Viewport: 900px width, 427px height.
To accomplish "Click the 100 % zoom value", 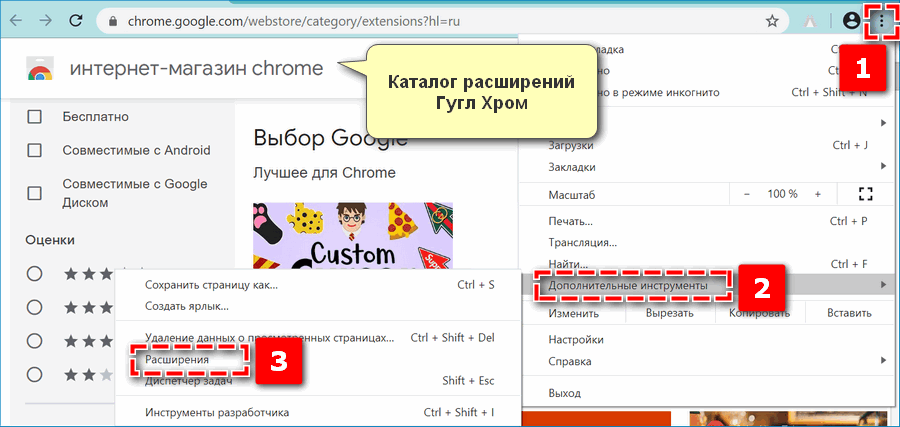I will tap(782, 194).
